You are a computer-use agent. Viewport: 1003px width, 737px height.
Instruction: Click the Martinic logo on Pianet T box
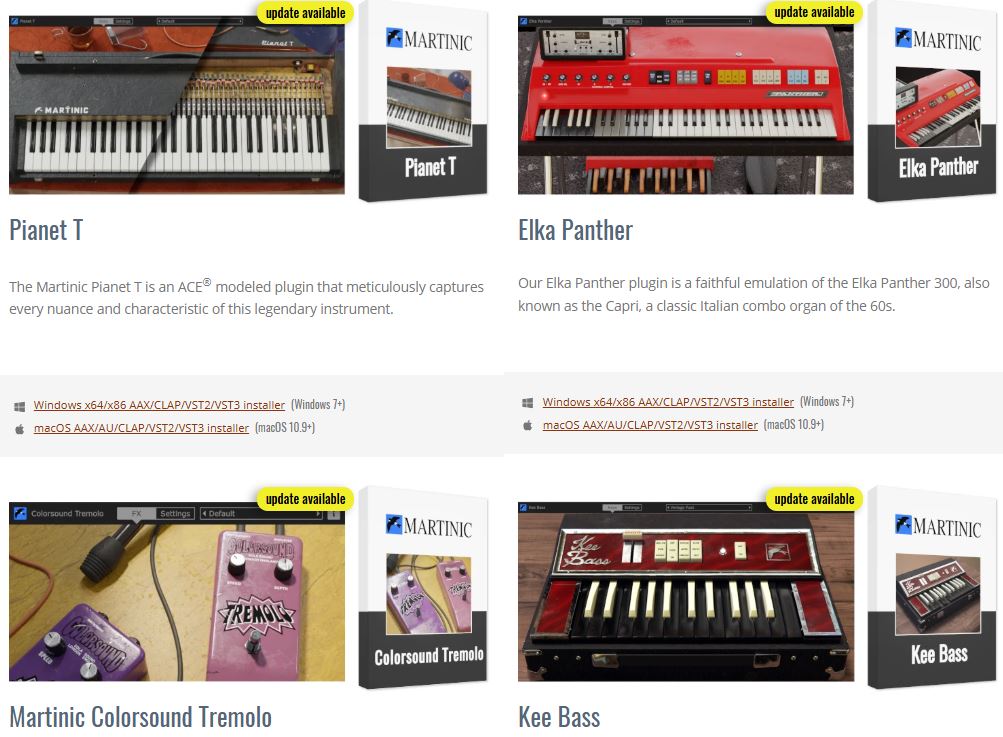(429, 40)
